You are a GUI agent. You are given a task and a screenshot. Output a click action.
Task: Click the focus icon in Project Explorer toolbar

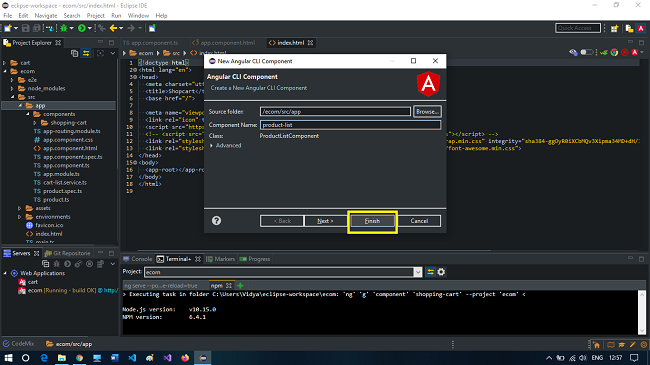coord(100,53)
